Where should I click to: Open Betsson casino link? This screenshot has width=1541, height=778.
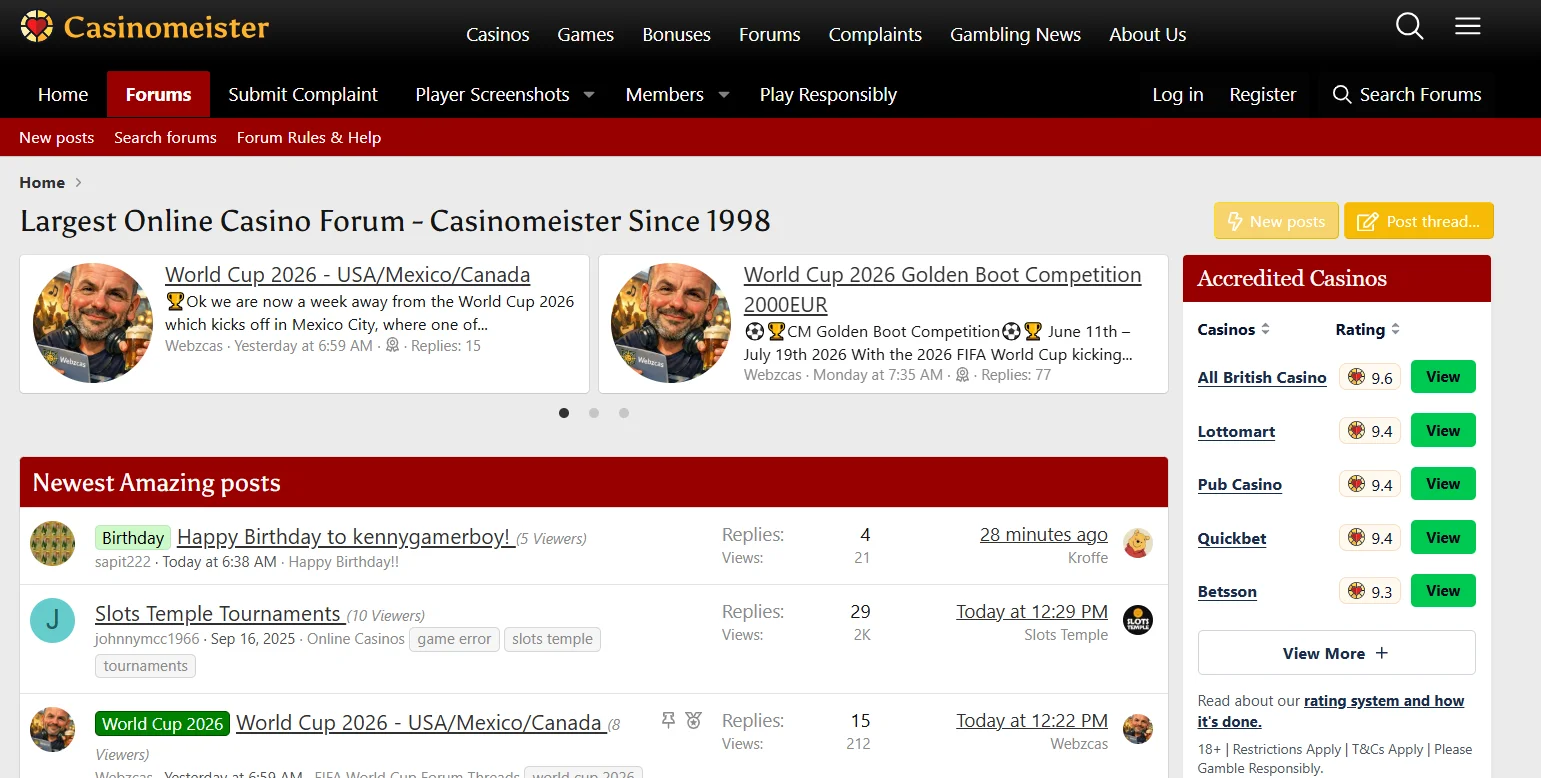point(1227,591)
